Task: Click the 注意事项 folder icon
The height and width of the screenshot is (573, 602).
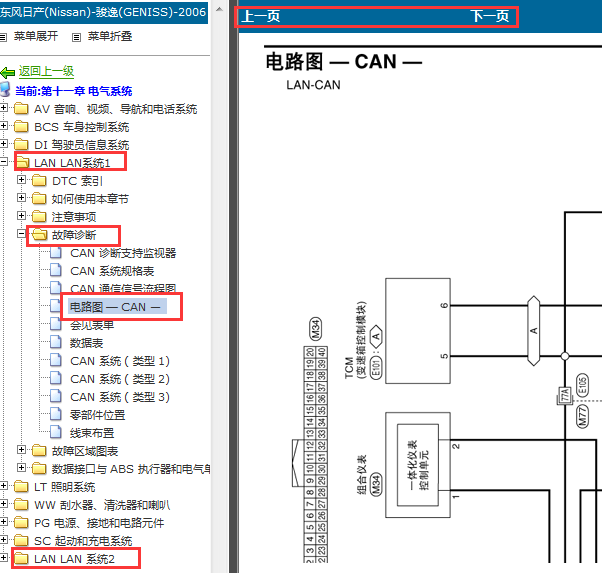Action: 39,217
